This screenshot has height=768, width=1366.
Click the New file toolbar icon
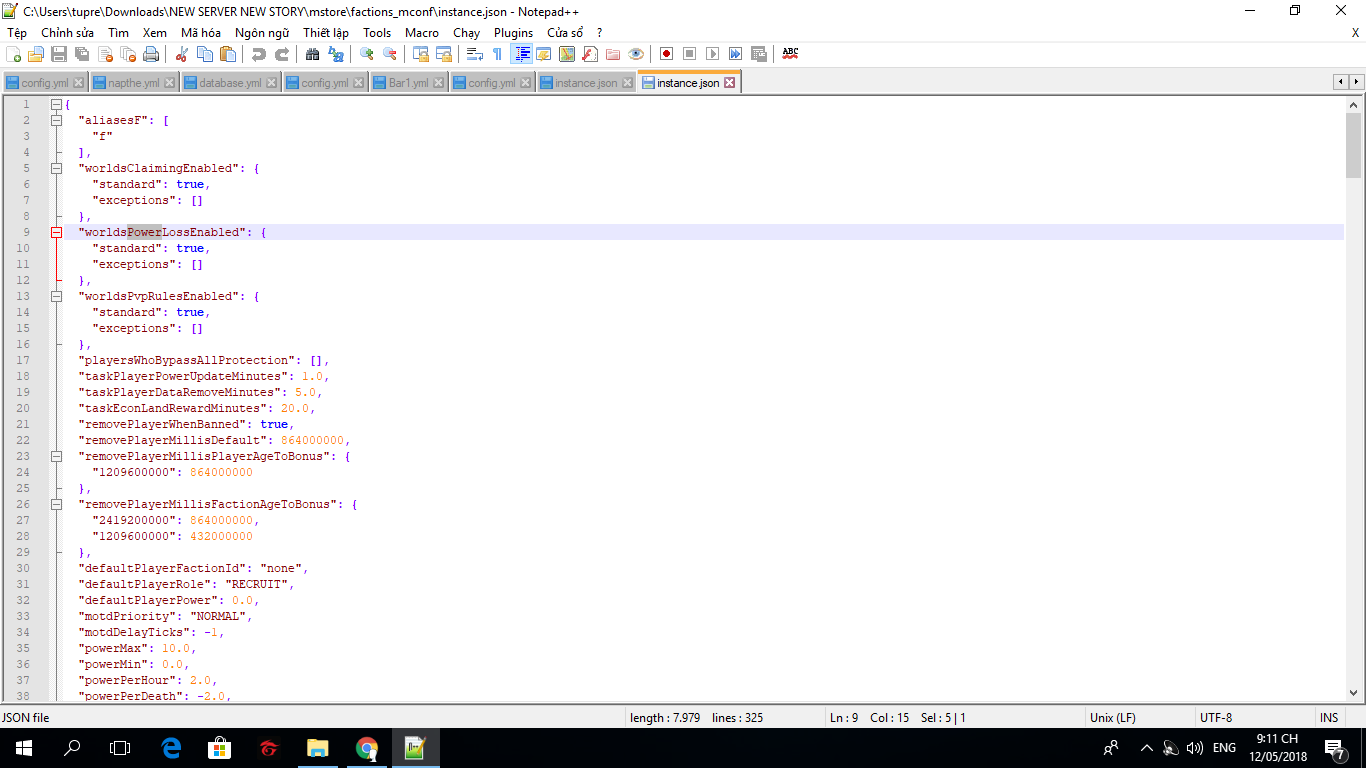point(14,54)
